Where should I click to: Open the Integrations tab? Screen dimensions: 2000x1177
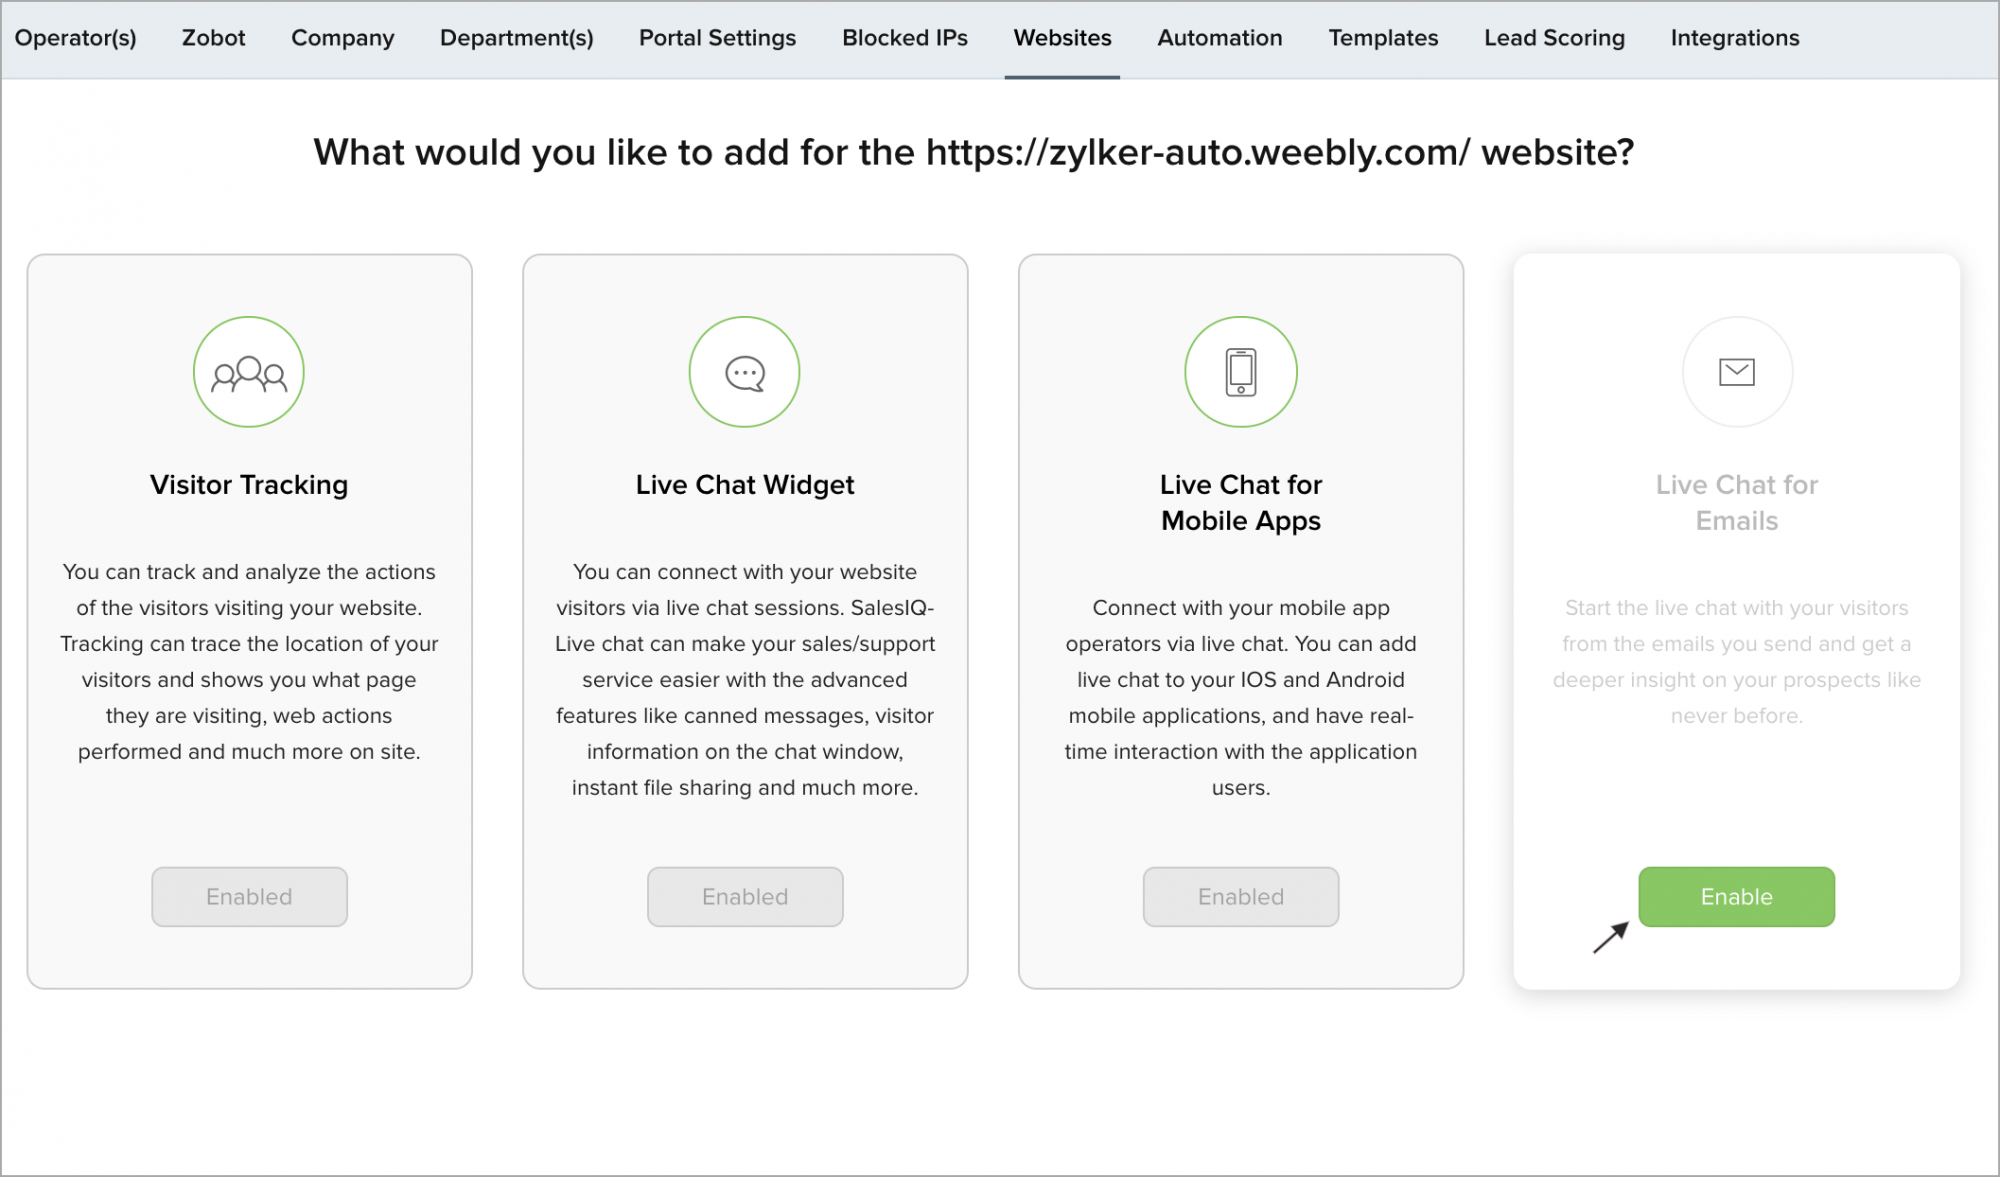pyautogui.click(x=1734, y=38)
